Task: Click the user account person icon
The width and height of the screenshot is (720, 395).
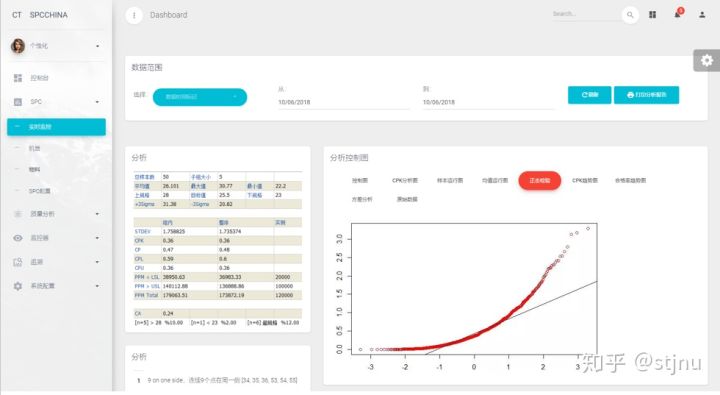Action: (702, 15)
